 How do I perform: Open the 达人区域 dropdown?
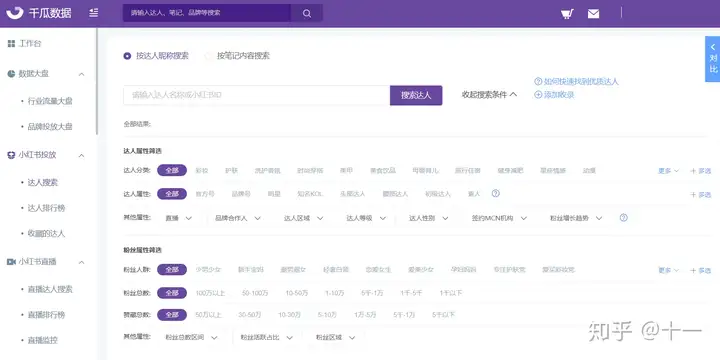(x=304, y=218)
